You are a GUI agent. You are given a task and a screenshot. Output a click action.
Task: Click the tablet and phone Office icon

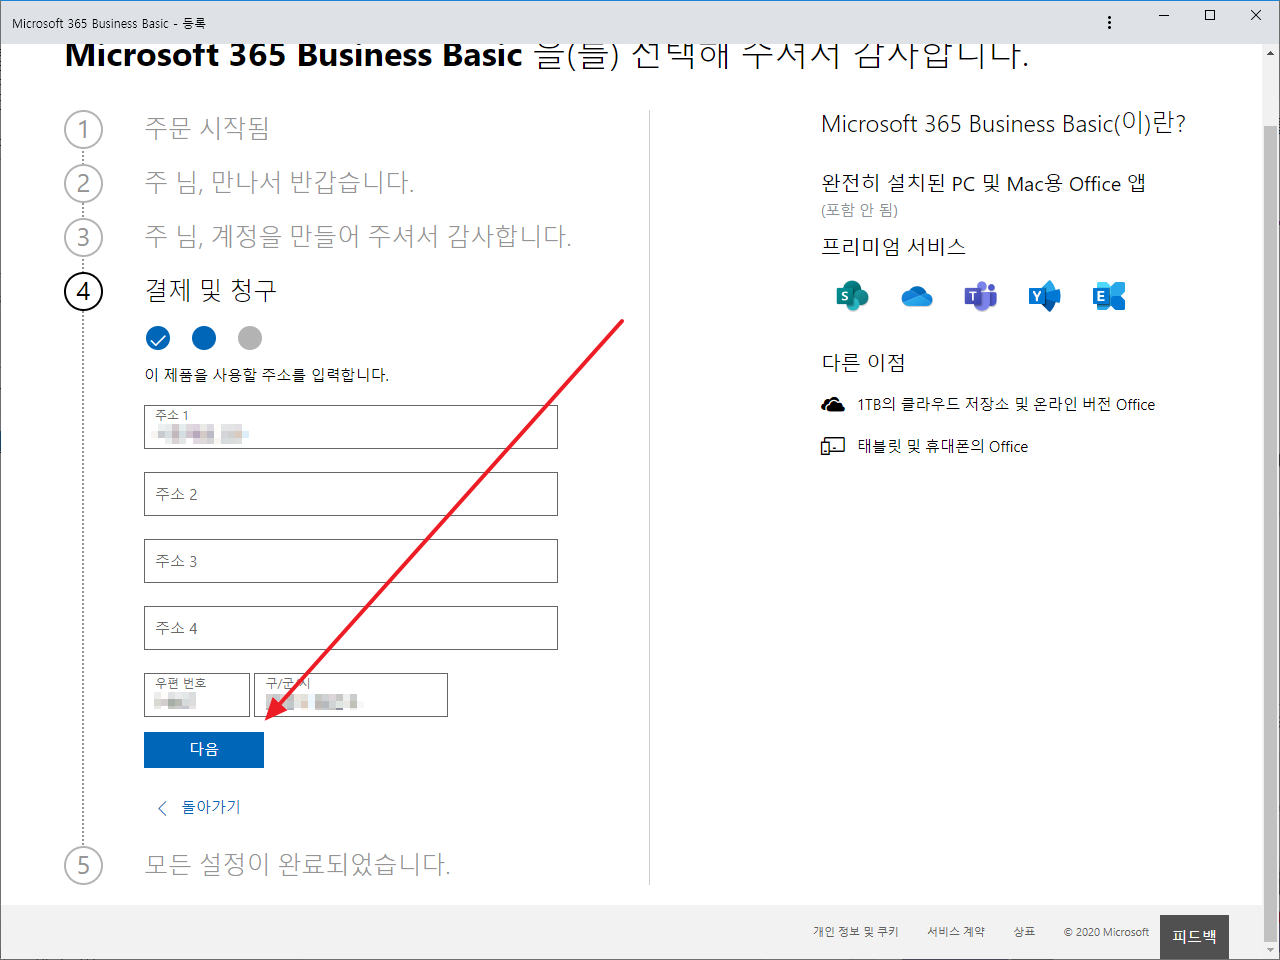[x=832, y=446]
